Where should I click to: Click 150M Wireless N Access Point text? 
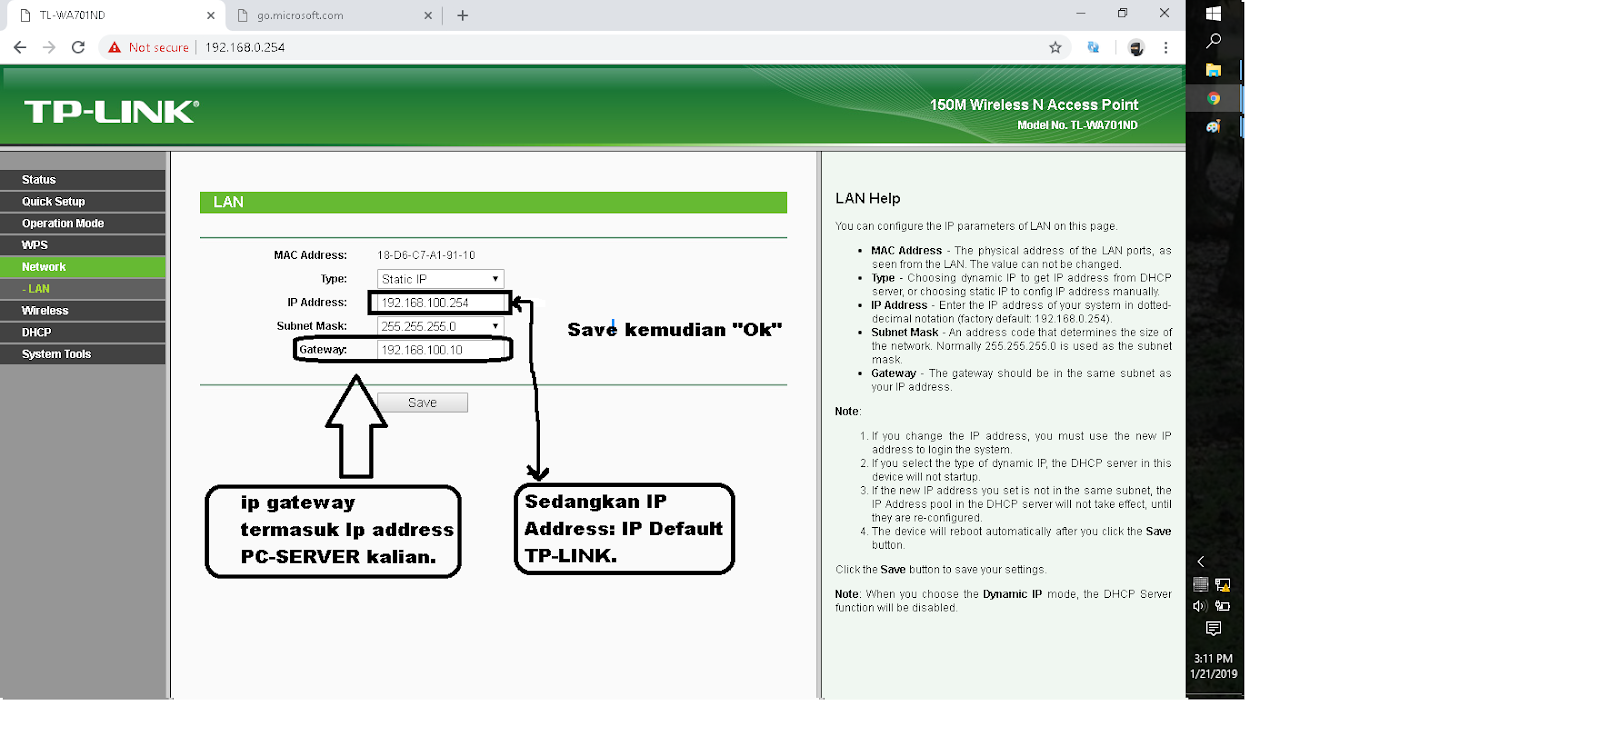(1034, 104)
